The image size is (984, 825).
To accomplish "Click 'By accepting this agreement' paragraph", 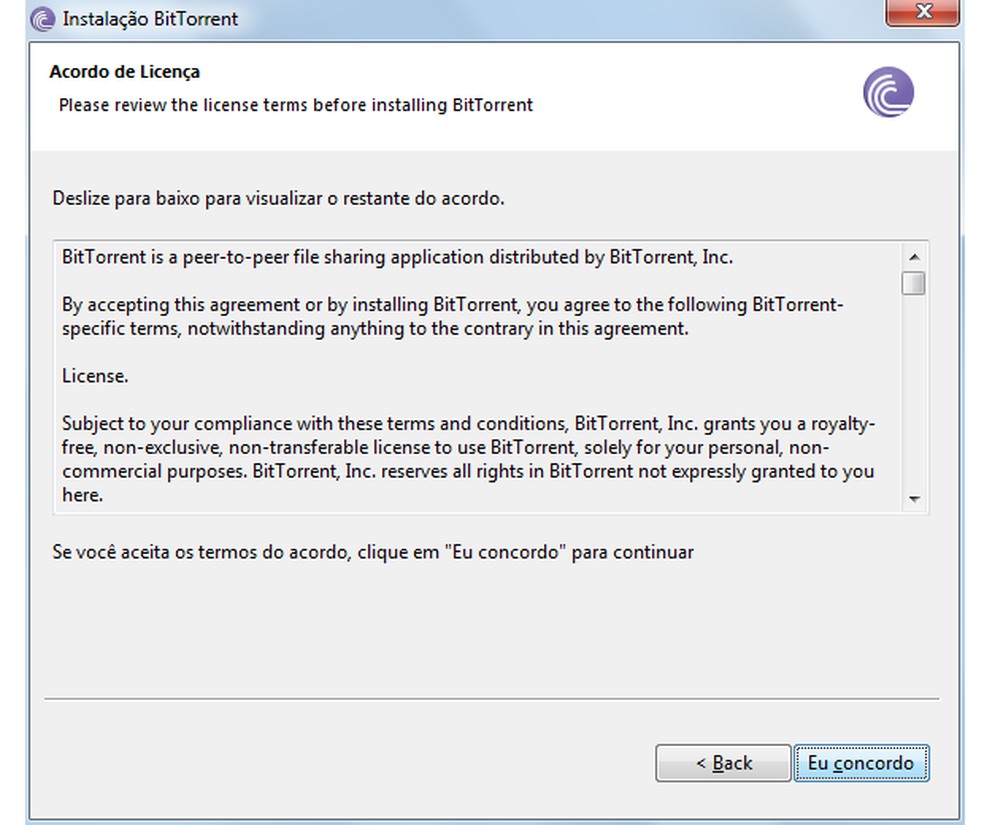I will [452, 317].
